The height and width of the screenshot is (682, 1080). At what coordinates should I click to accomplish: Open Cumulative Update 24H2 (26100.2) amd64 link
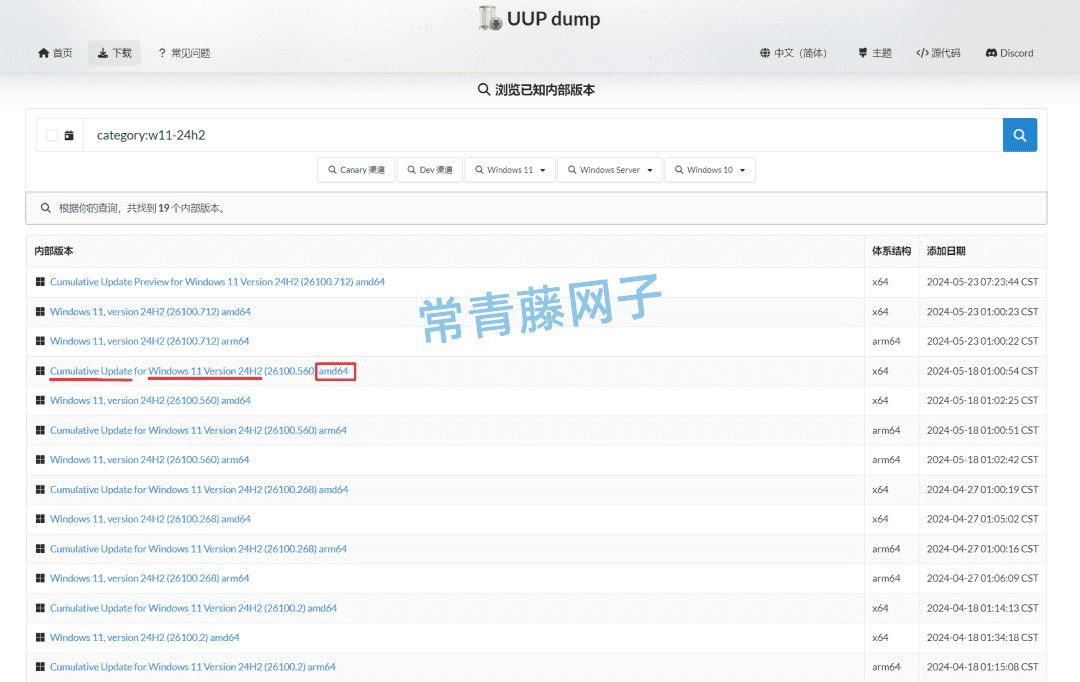click(x=194, y=608)
